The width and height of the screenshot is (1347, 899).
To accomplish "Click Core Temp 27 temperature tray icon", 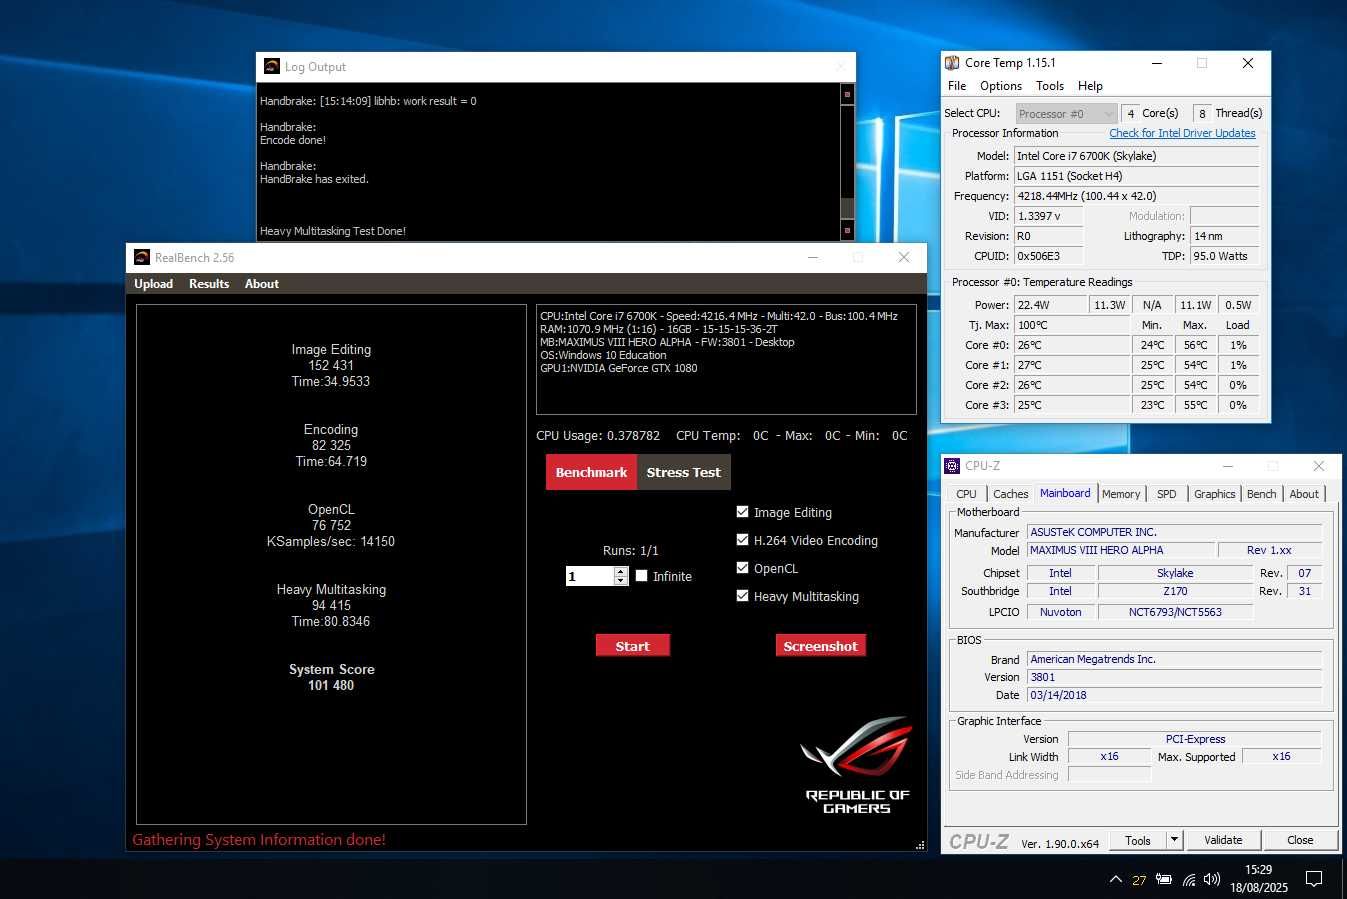I will (x=1139, y=881).
